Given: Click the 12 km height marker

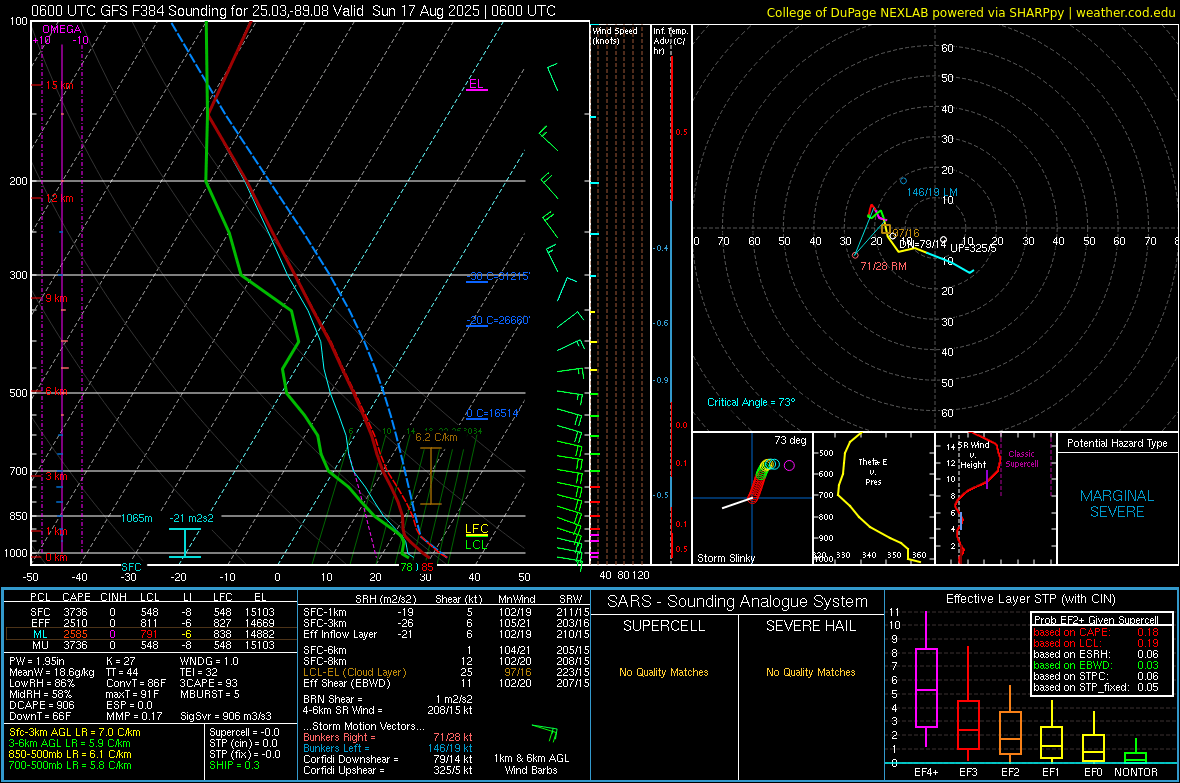Looking at the screenshot, I should 59,198.
